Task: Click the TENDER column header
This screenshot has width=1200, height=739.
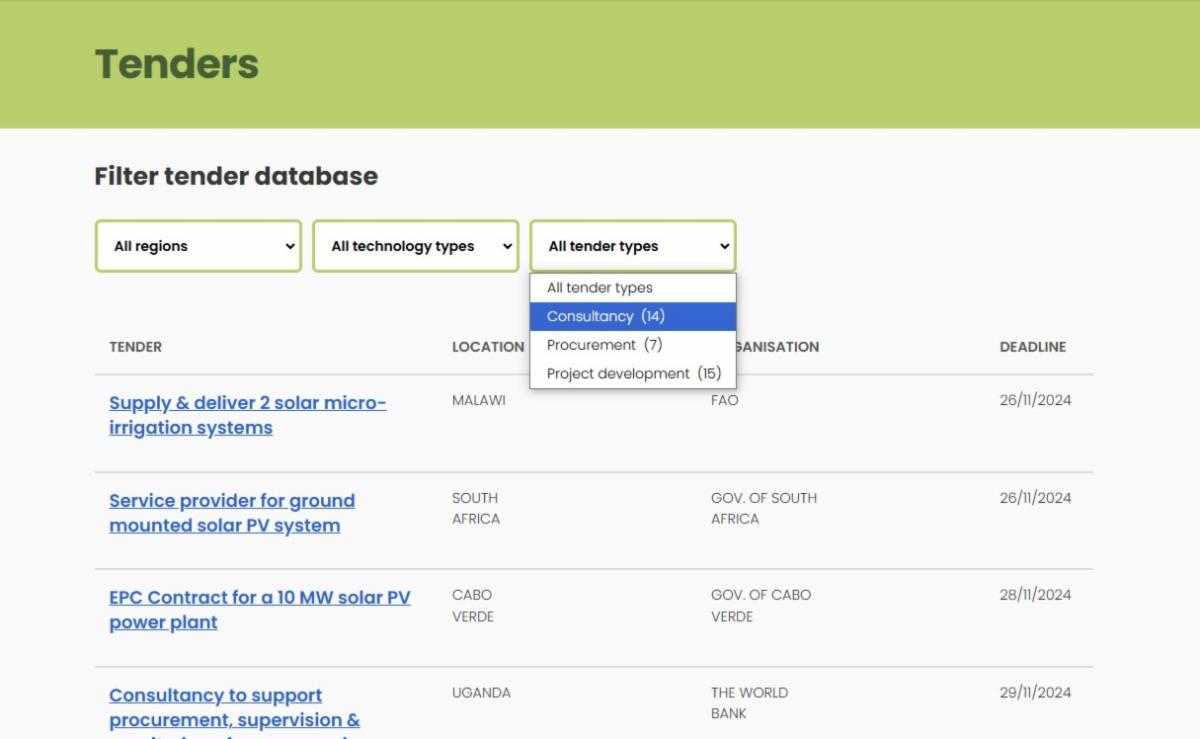Action: (135, 347)
